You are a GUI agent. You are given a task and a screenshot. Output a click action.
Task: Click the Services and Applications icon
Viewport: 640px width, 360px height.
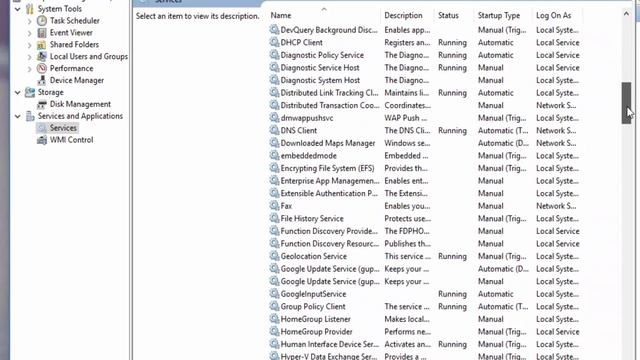pos(30,116)
